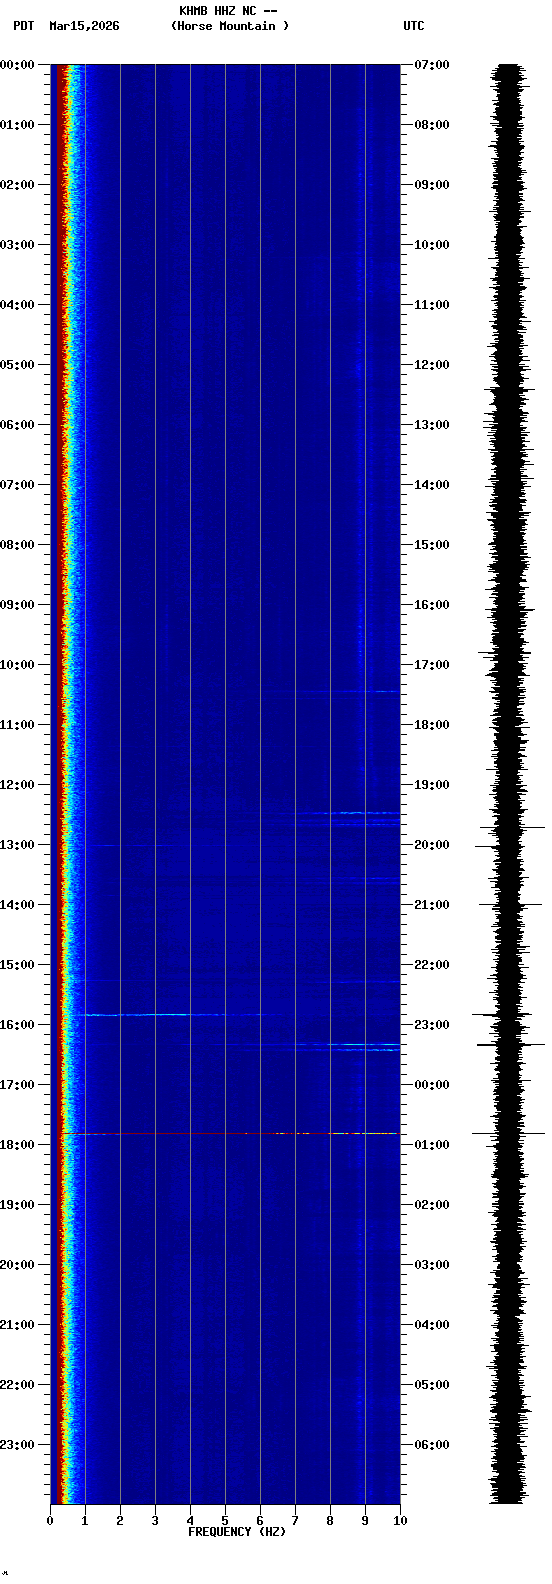
Task: Click the 07:00 UTC right-axis label
Action: coord(432,65)
